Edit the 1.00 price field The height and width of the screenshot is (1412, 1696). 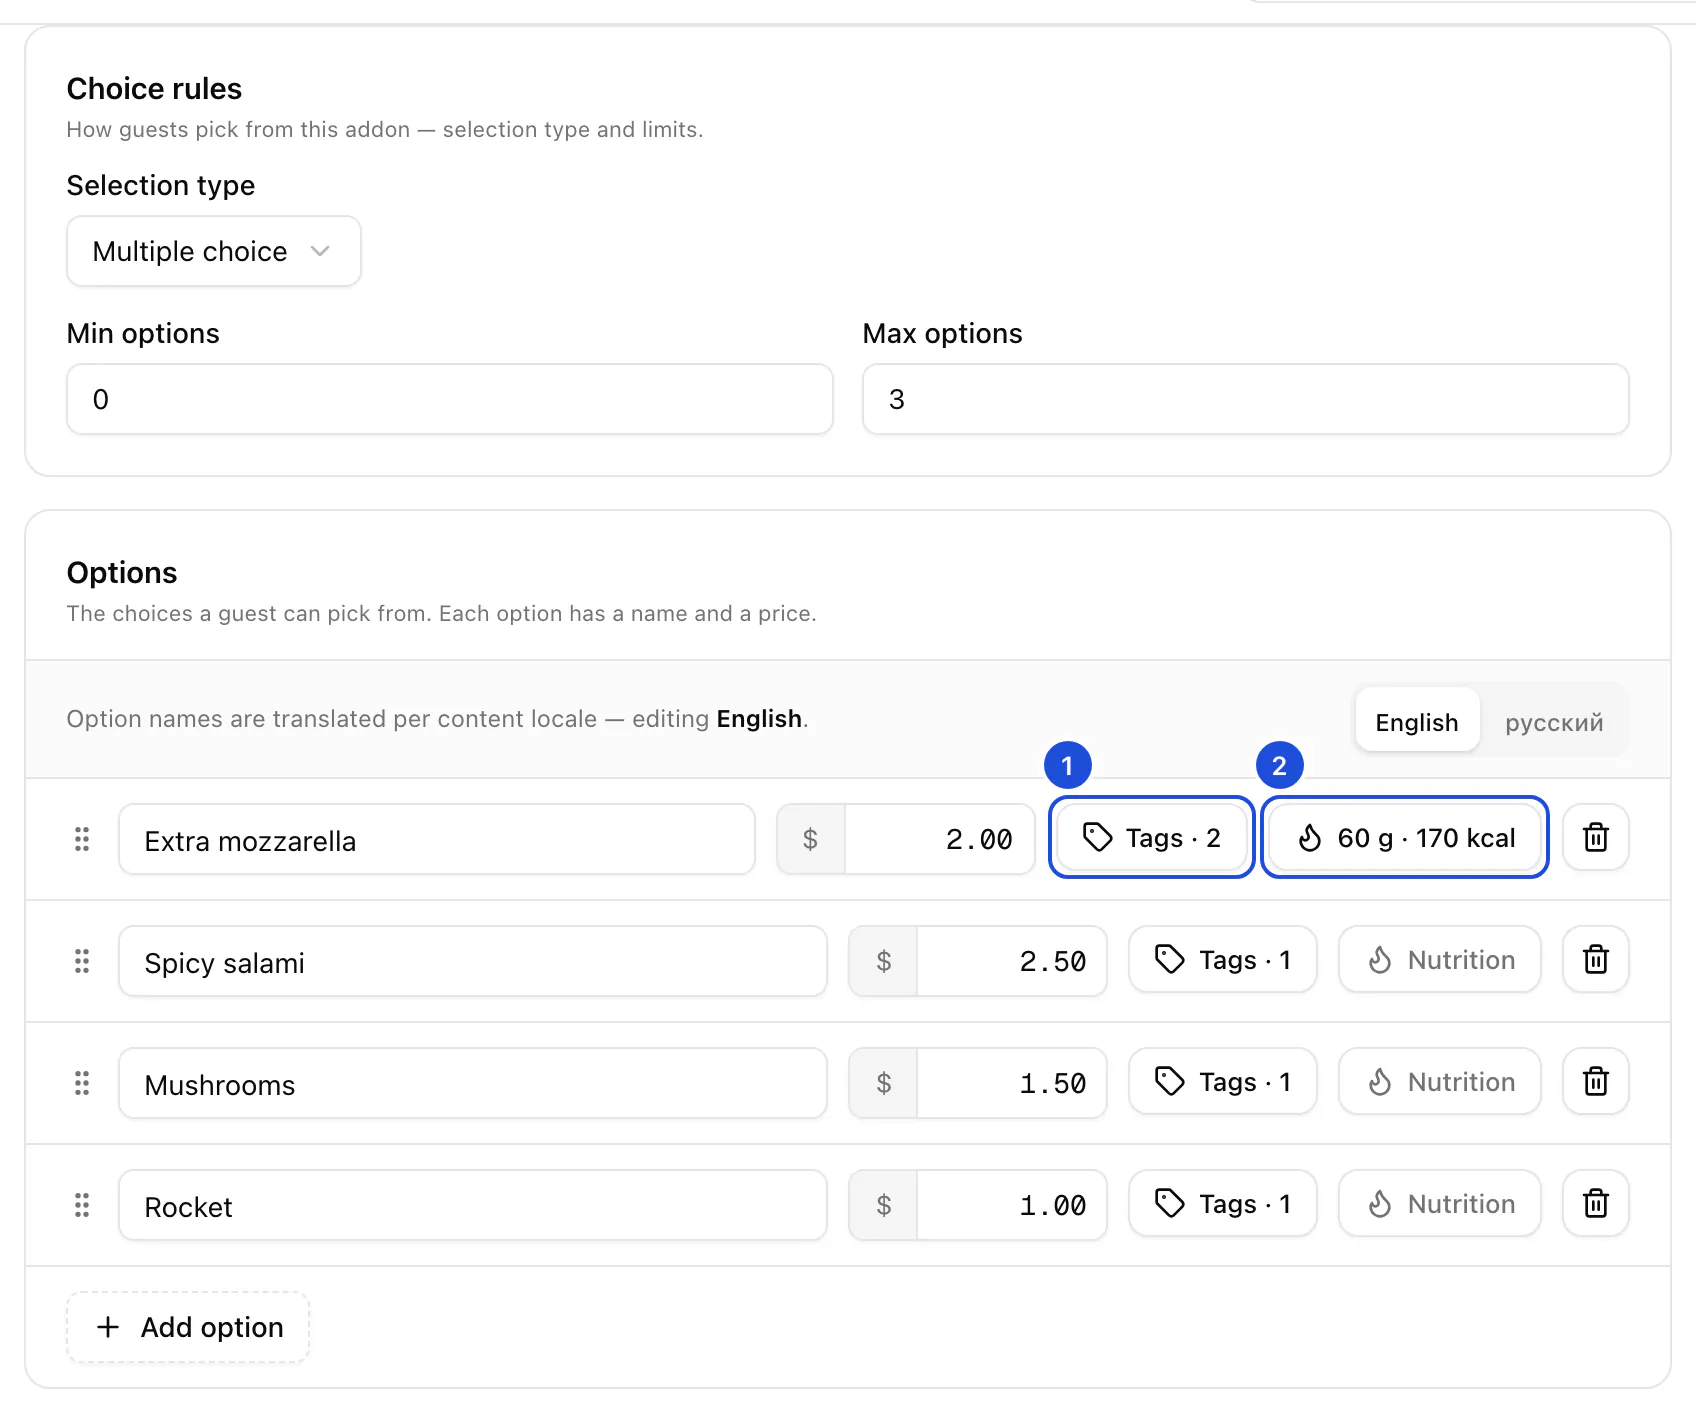pos(1012,1205)
